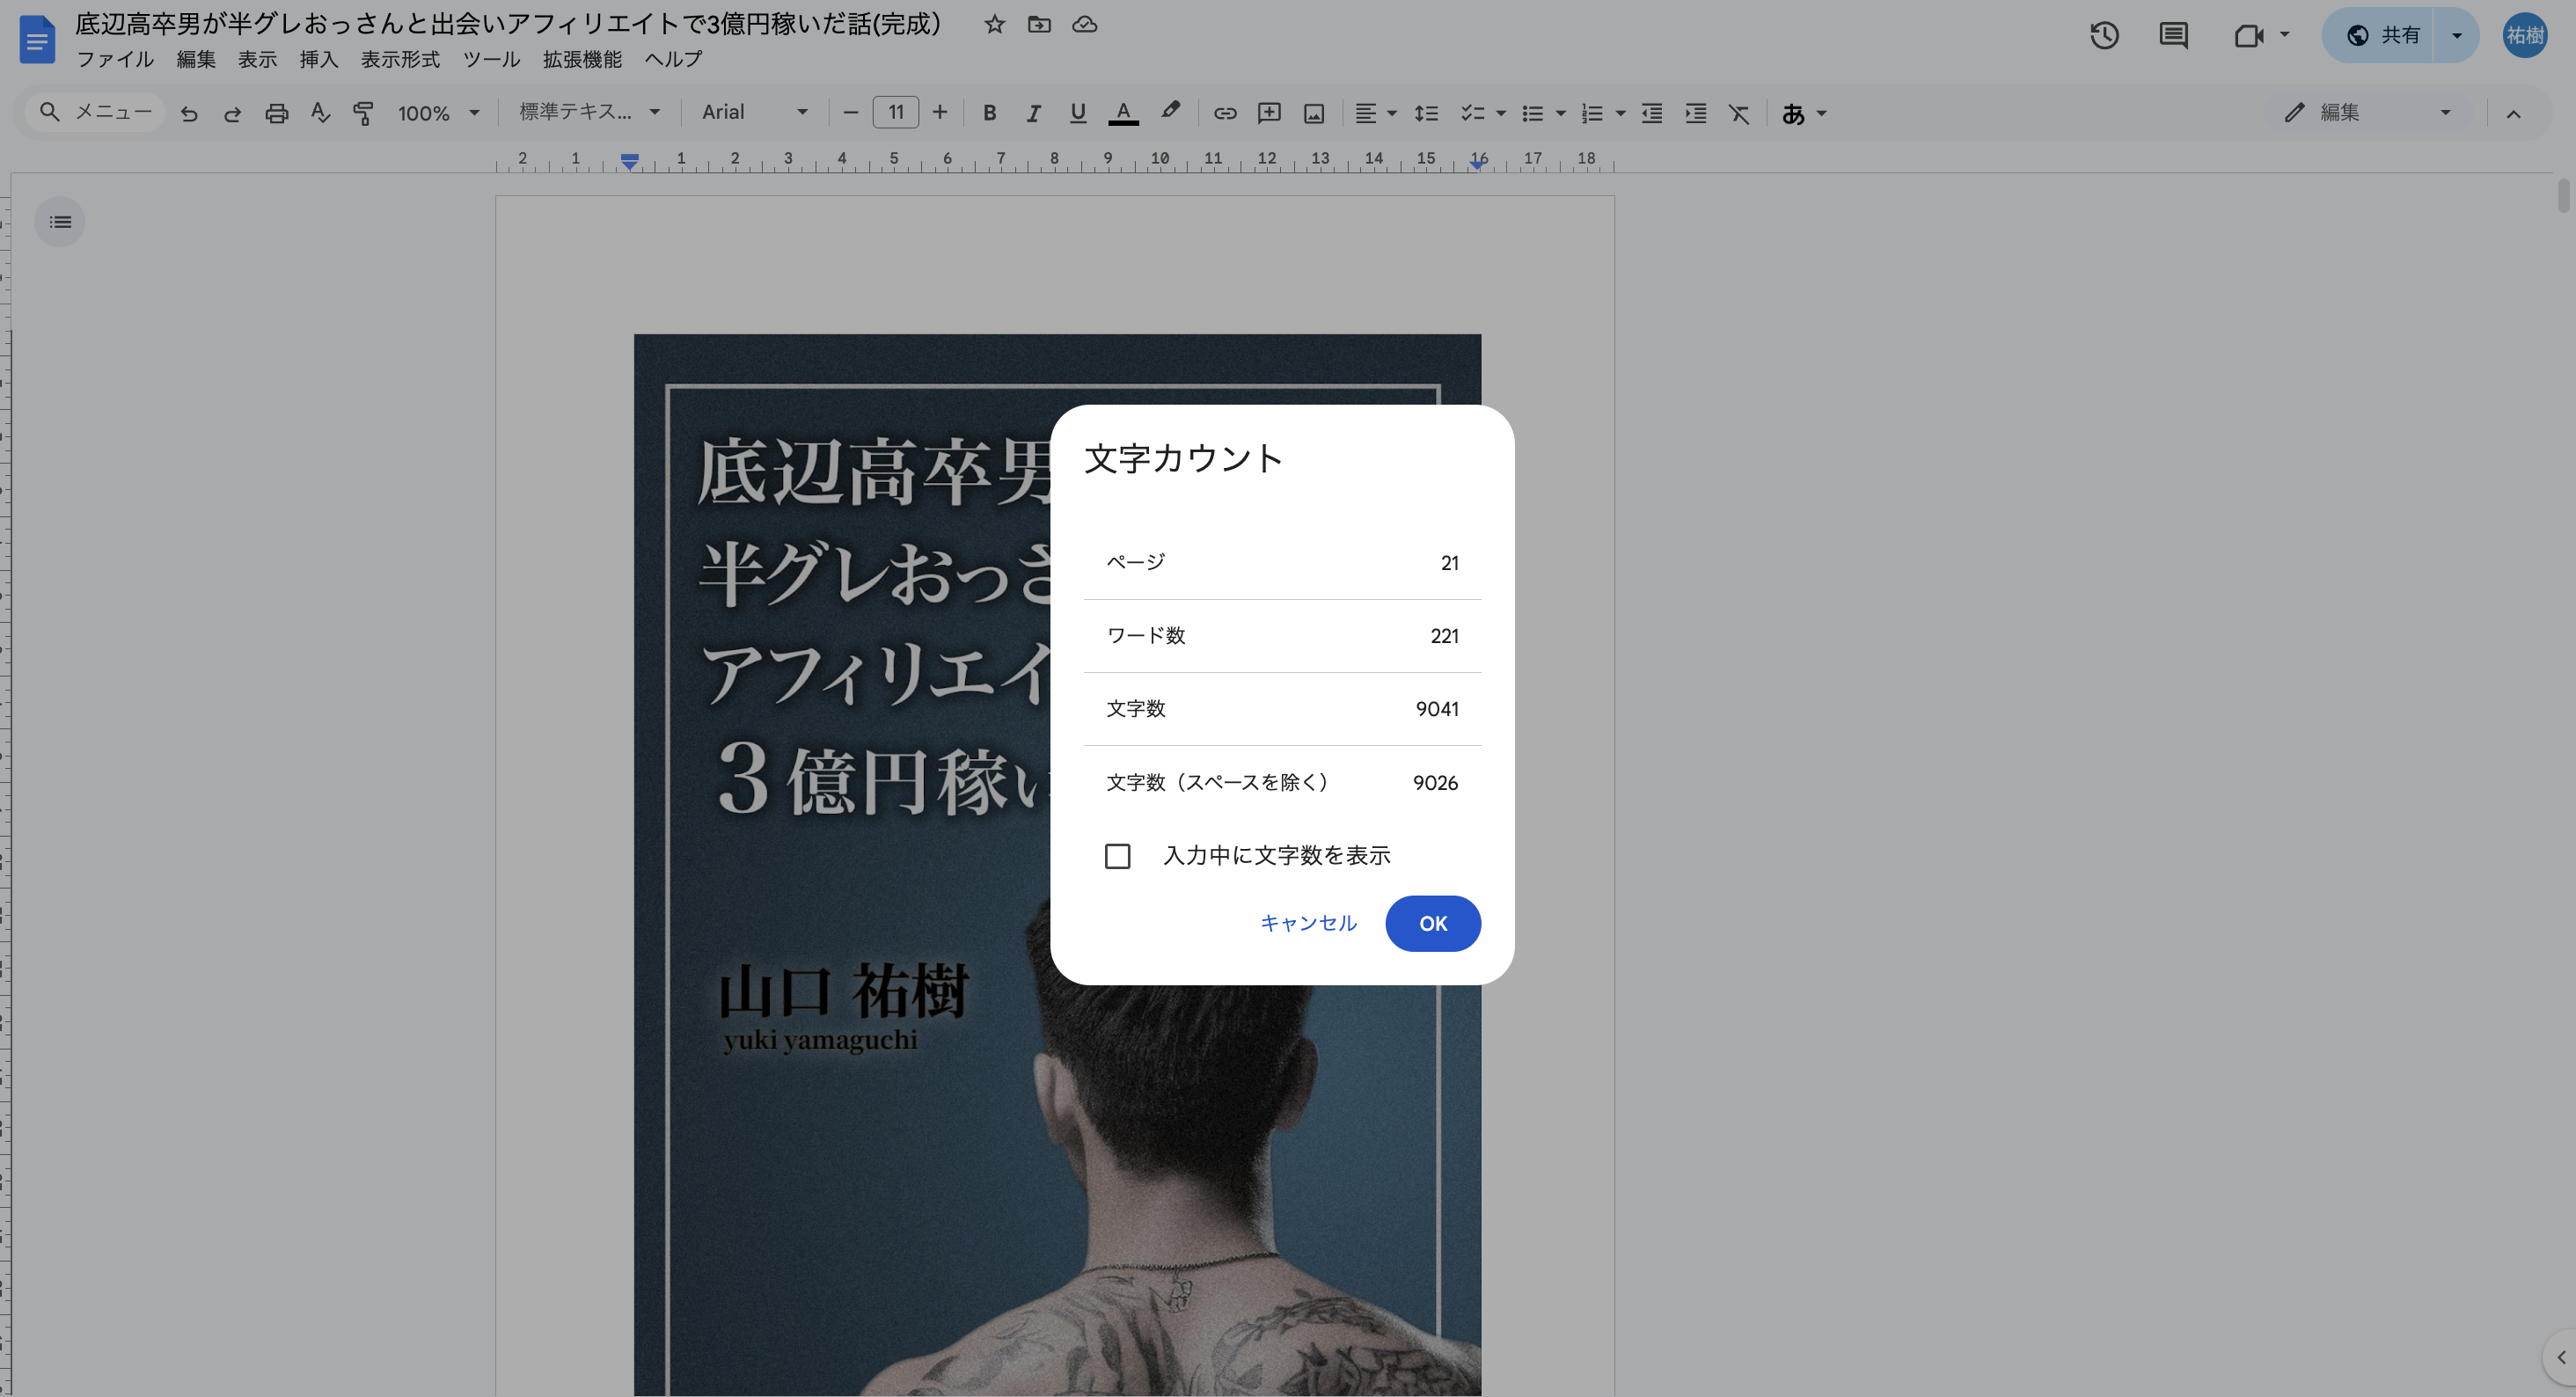Click the clear formatting icon
The height and width of the screenshot is (1397, 2576).
(x=1739, y=113)
